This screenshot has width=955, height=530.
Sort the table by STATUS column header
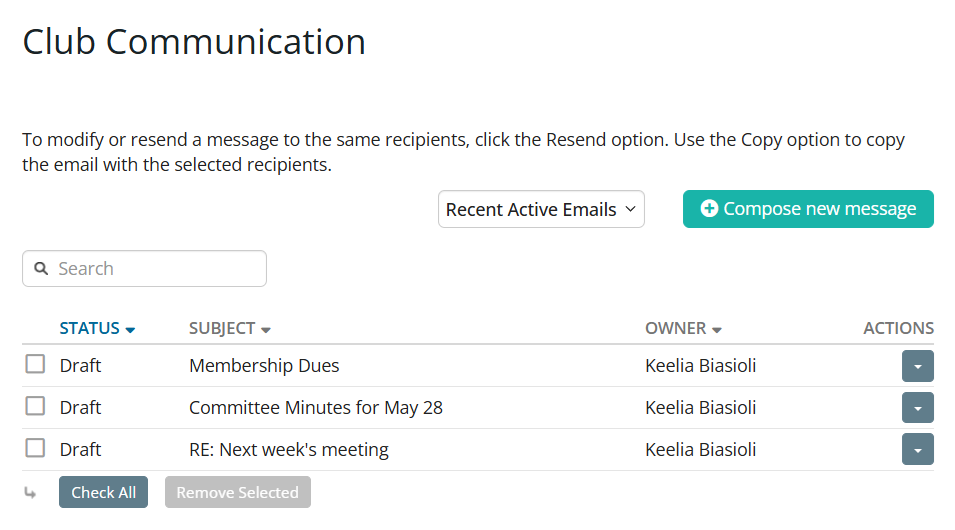89,328
